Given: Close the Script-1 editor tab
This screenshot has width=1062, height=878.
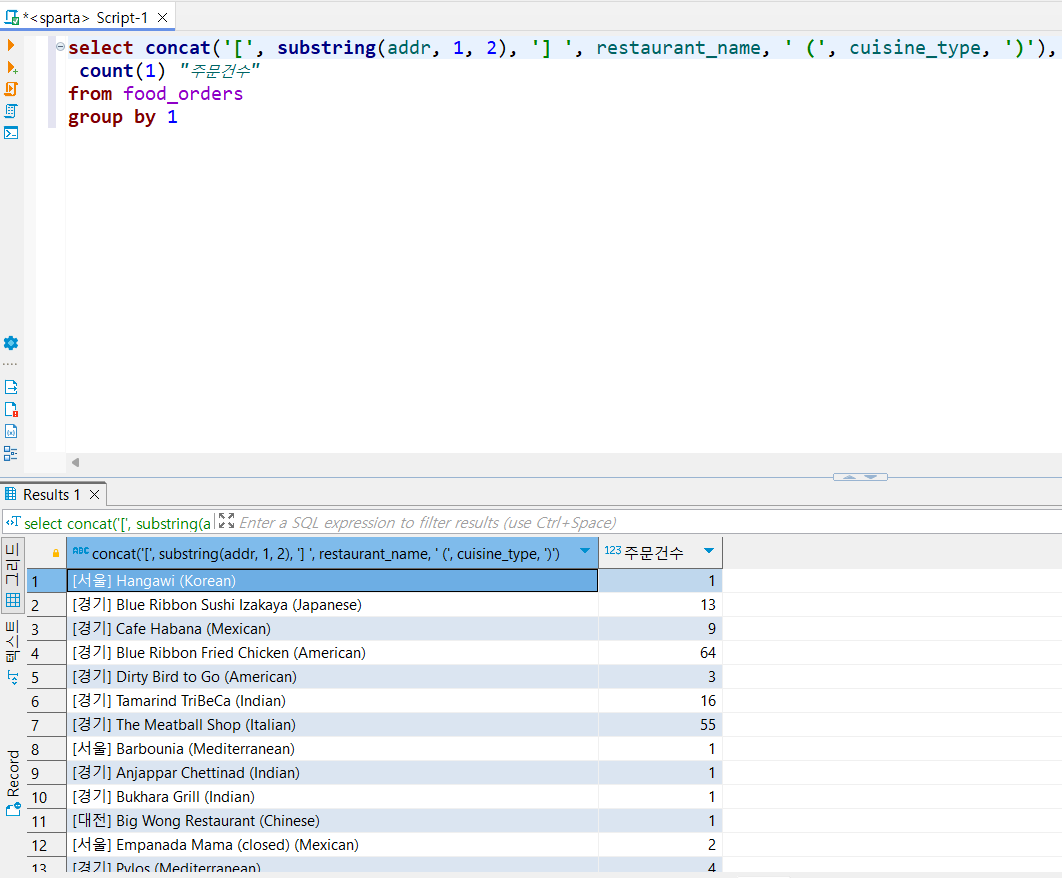Looking at the screenshot, I should (x=163, y=18).
